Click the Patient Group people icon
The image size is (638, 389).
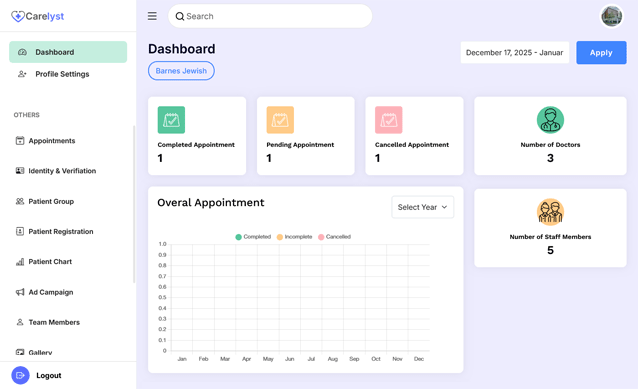(20, 201)
